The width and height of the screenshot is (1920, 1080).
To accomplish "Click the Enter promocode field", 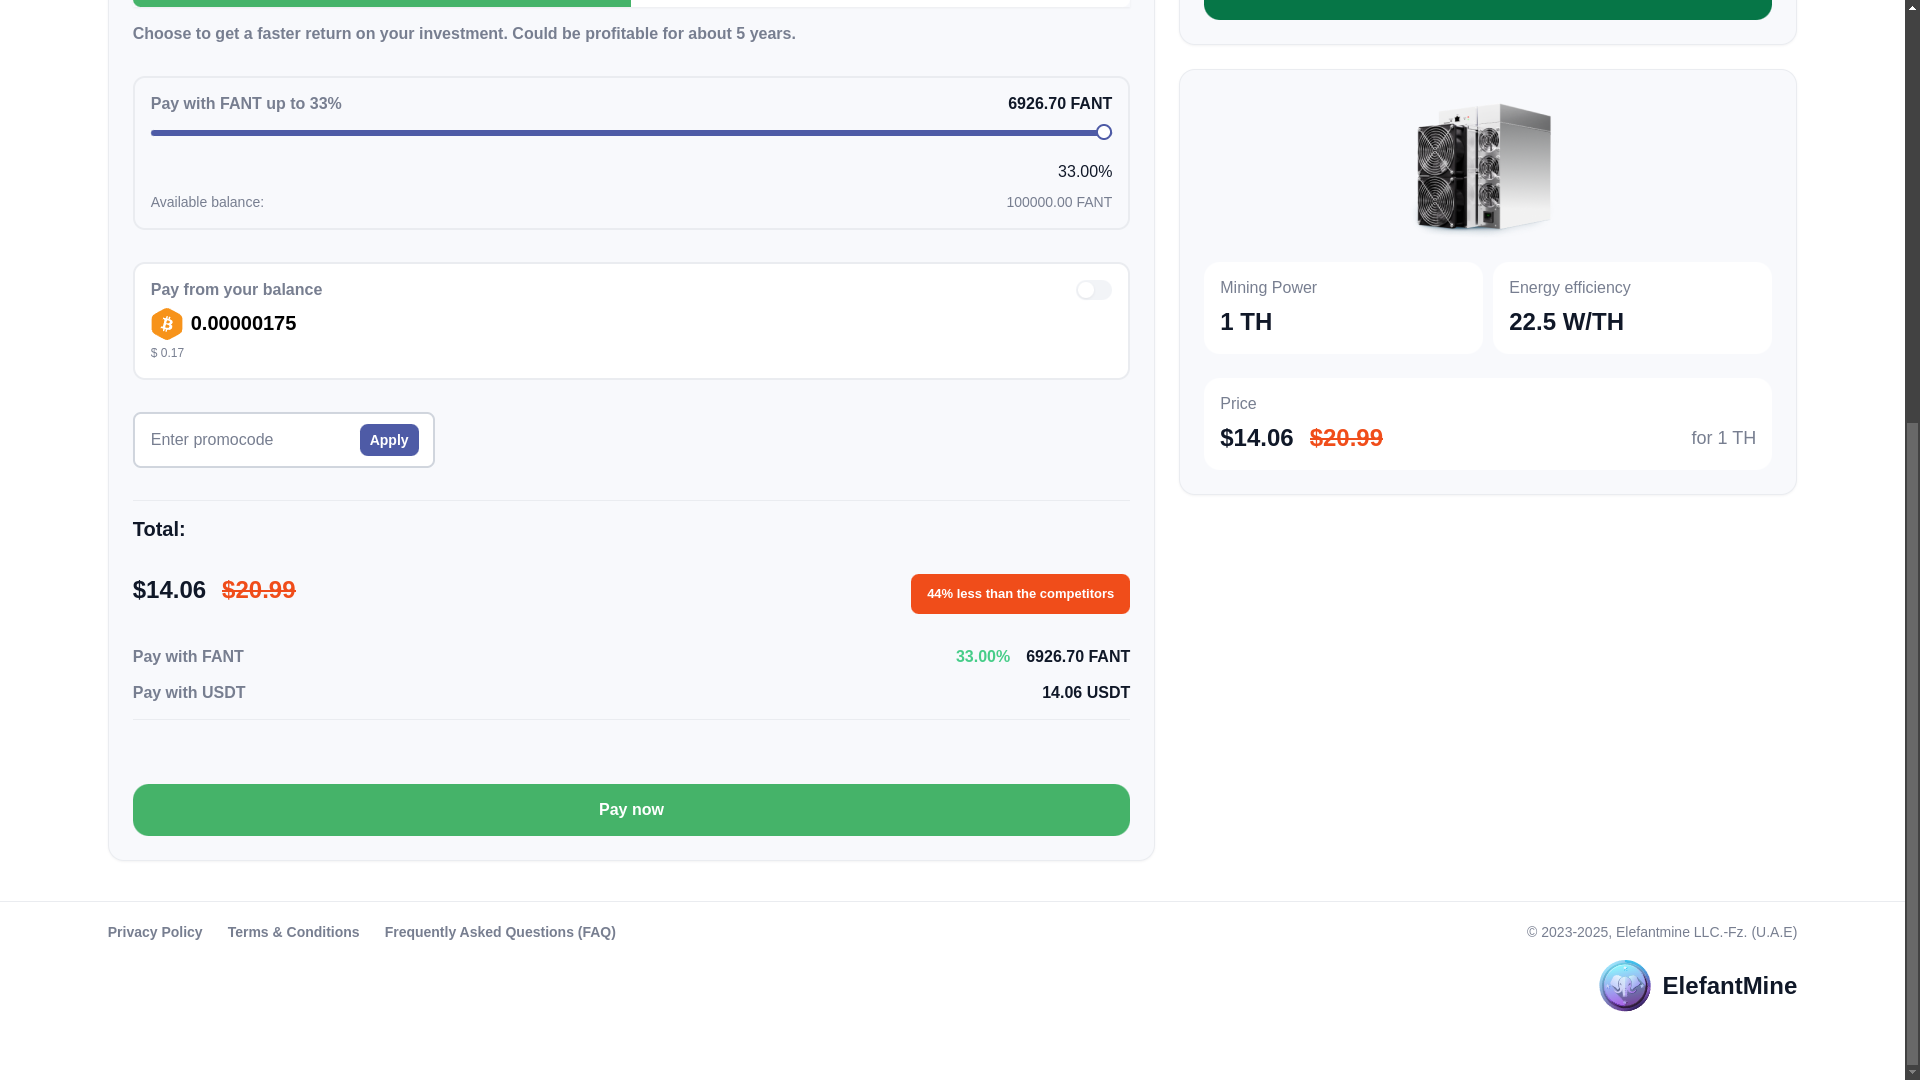I will click(x=250, y=440).
